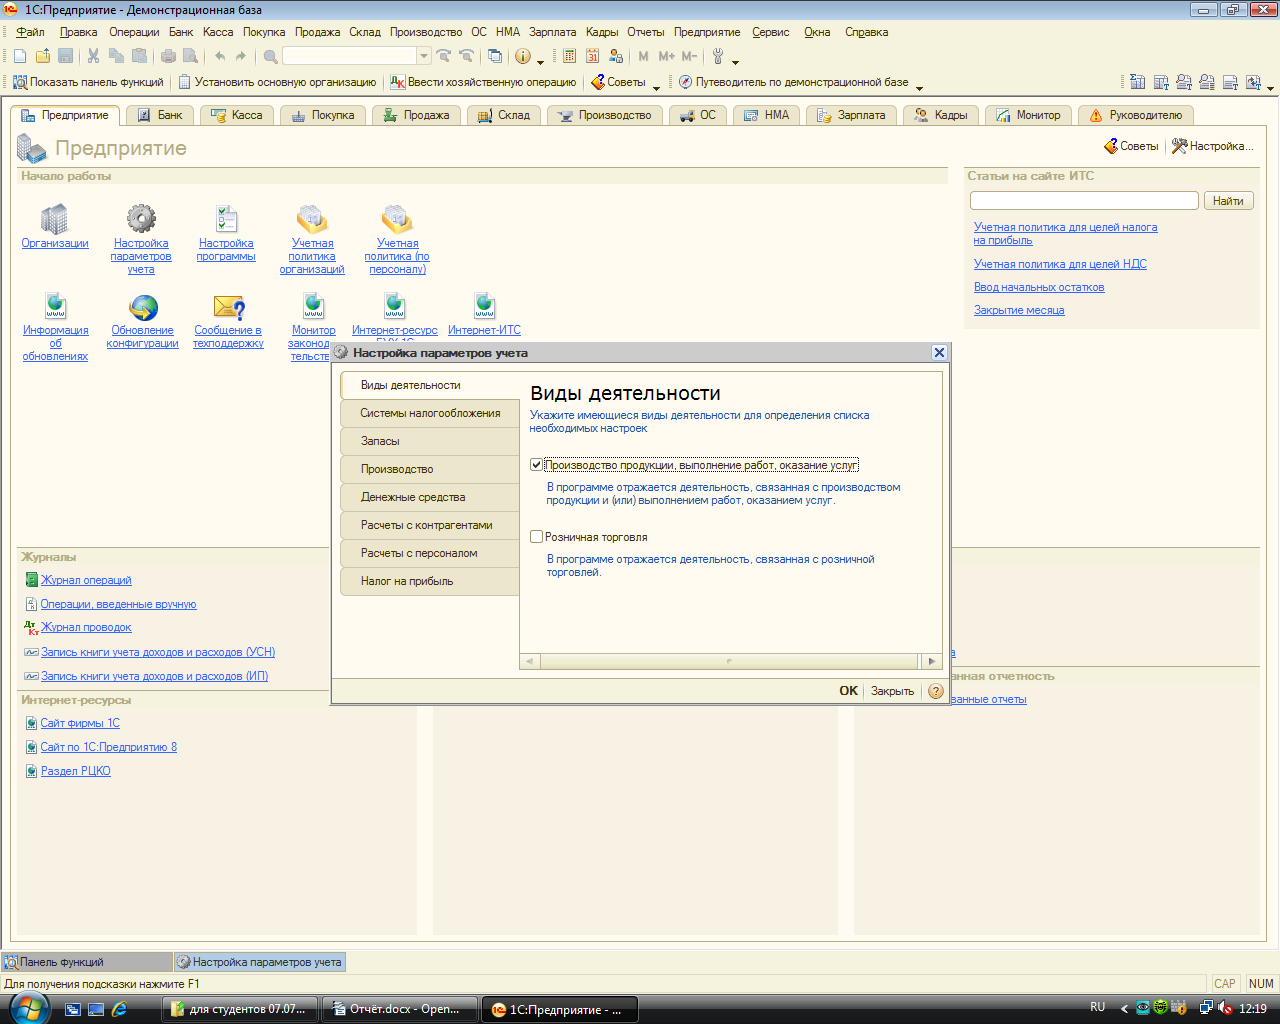Open Журнал операций link
This screenshot has height=1024, width=1280.
[86, 580]
